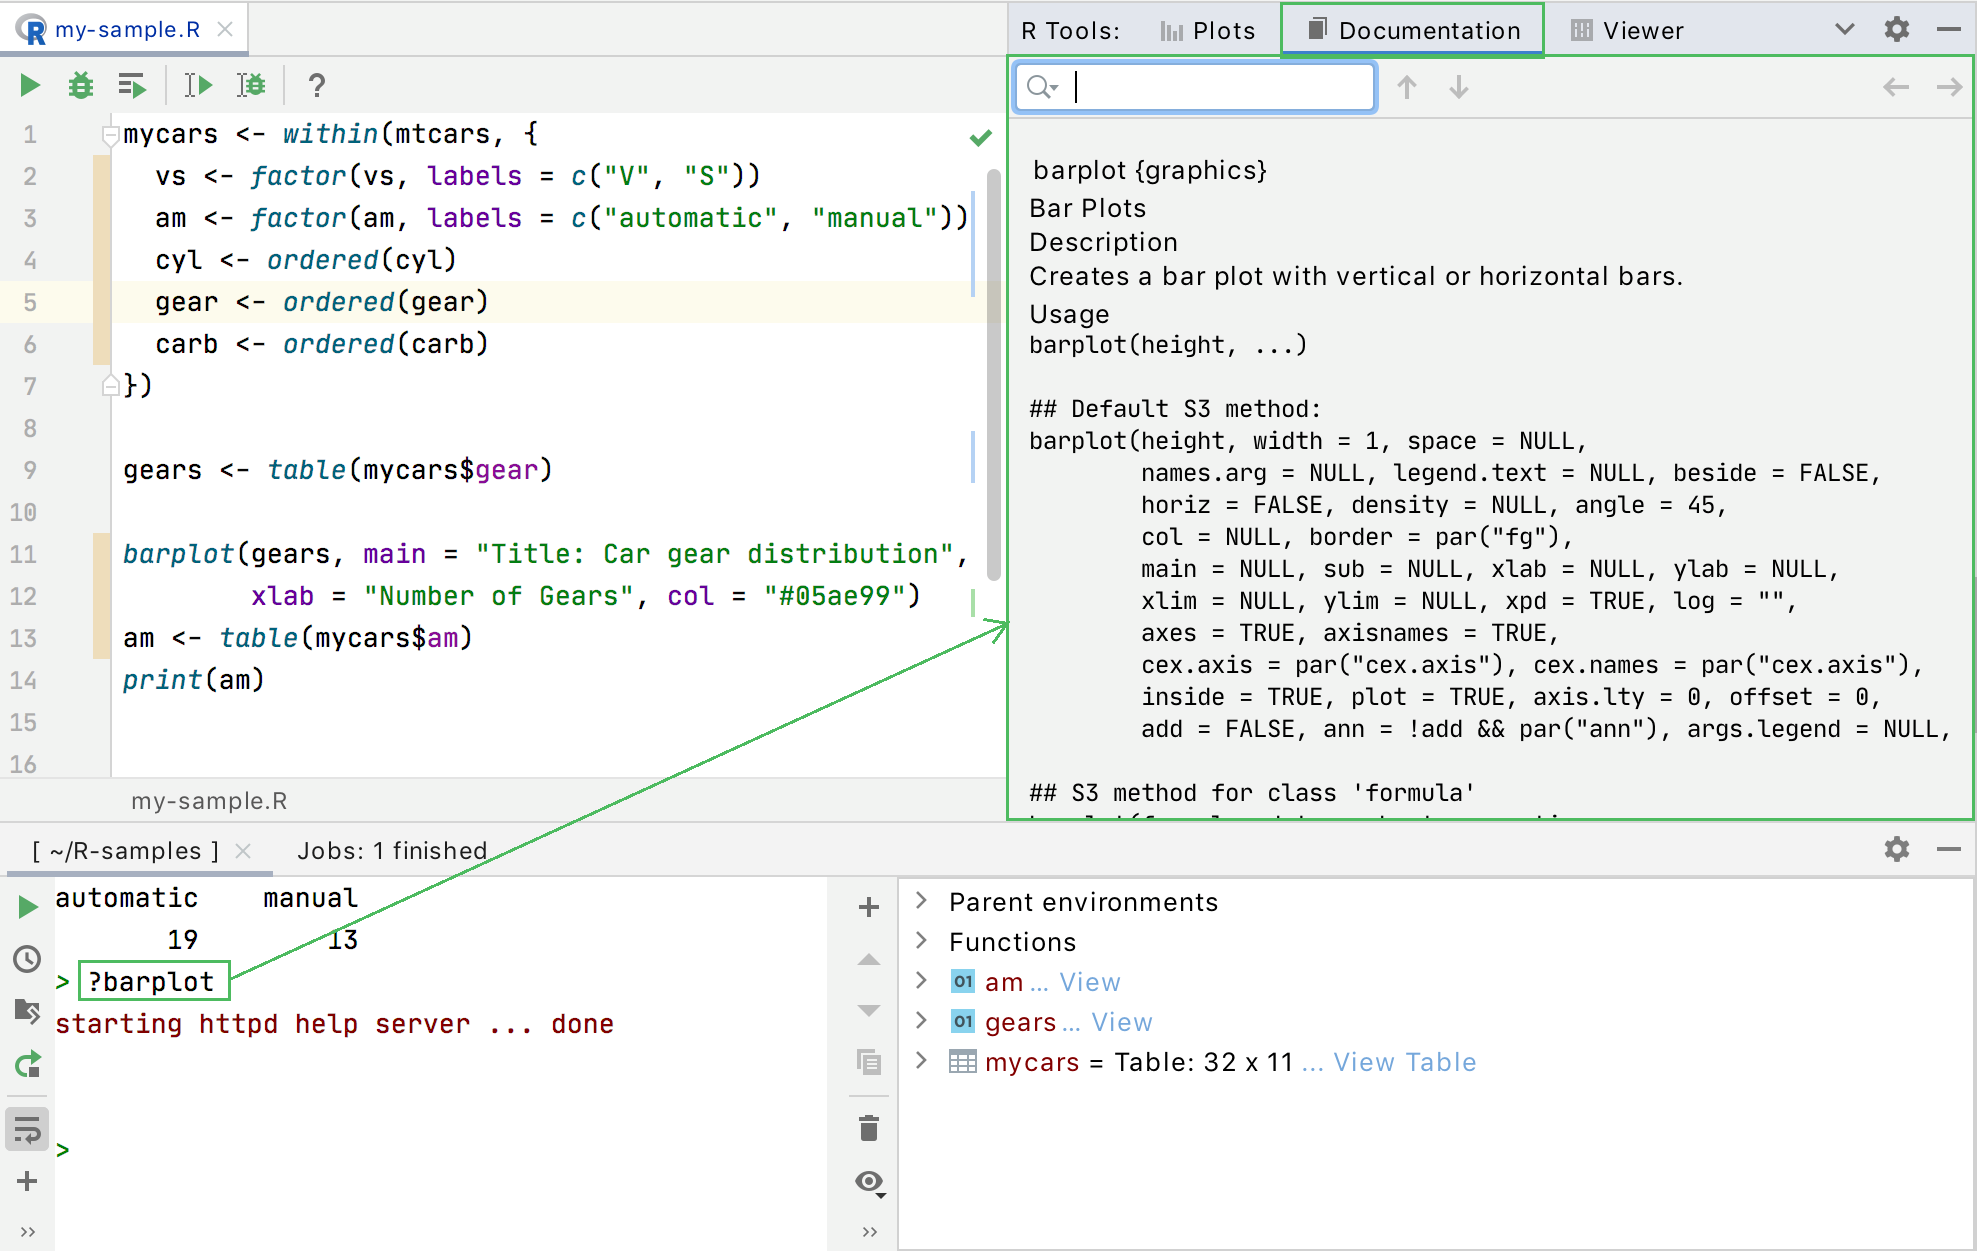Restart the R console

[x=27, y=1064]
